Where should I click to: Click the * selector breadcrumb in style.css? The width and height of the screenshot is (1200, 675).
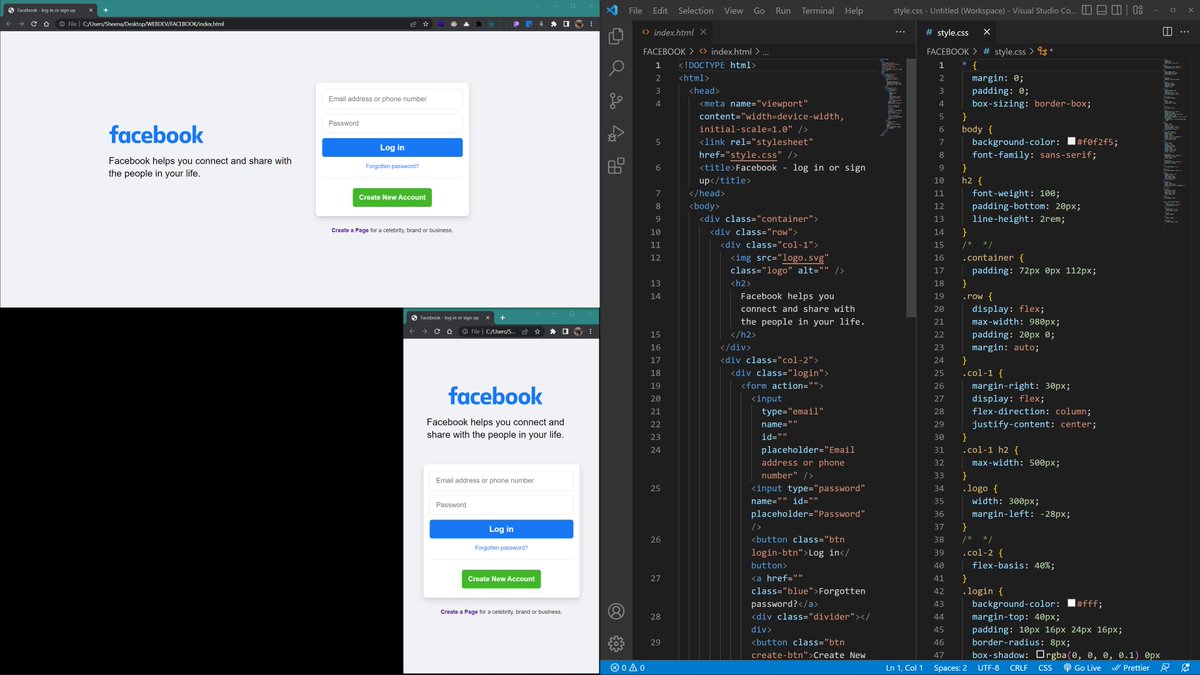(1046, 51)
